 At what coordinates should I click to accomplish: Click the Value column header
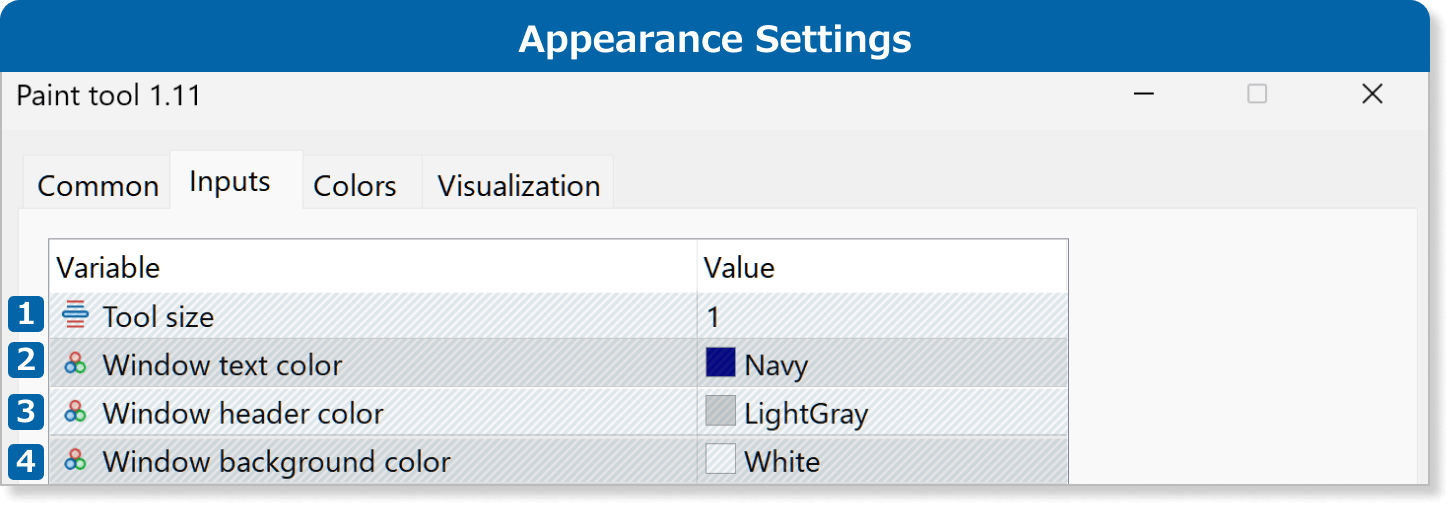(x=739, y=268)
